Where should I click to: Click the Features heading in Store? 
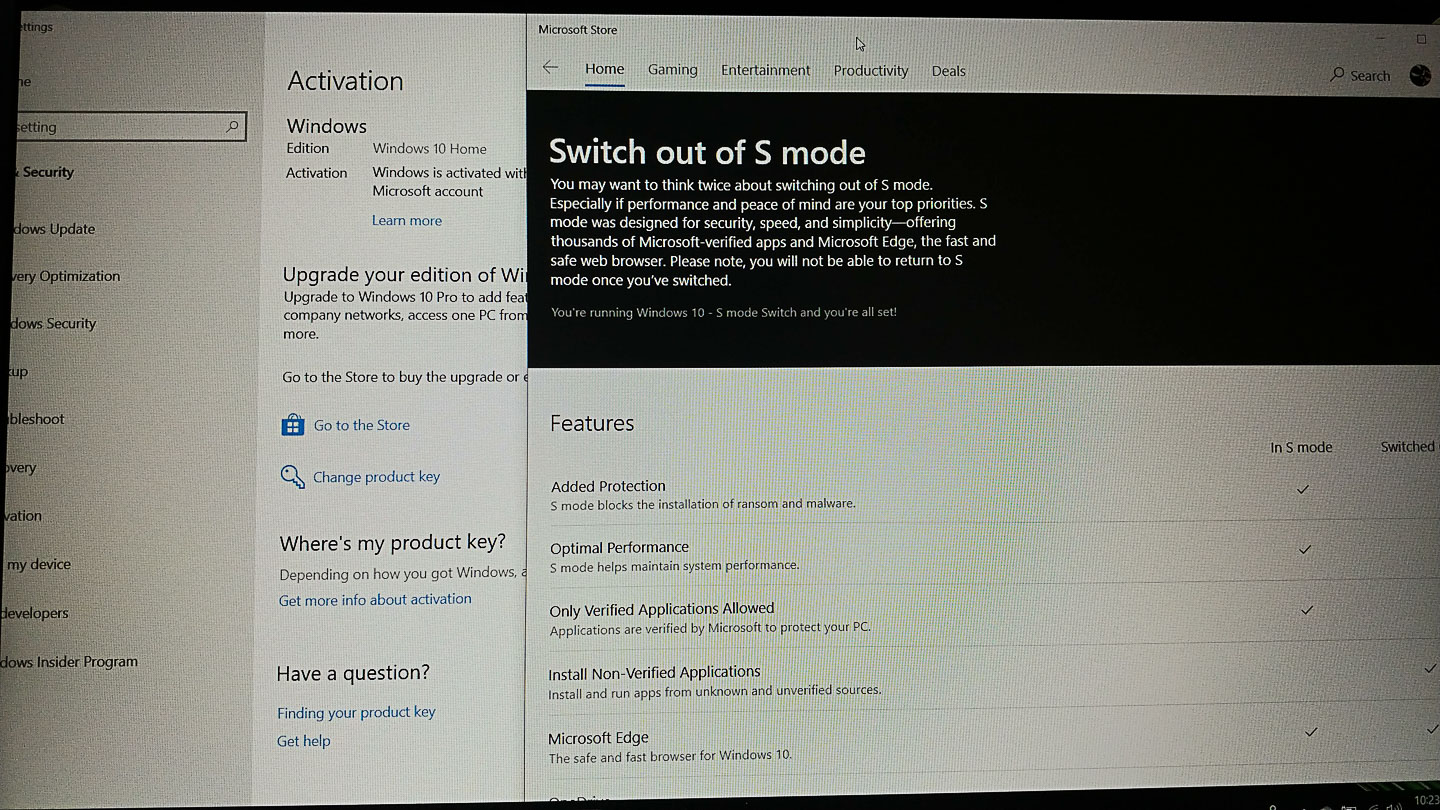(x=592, y=423)
